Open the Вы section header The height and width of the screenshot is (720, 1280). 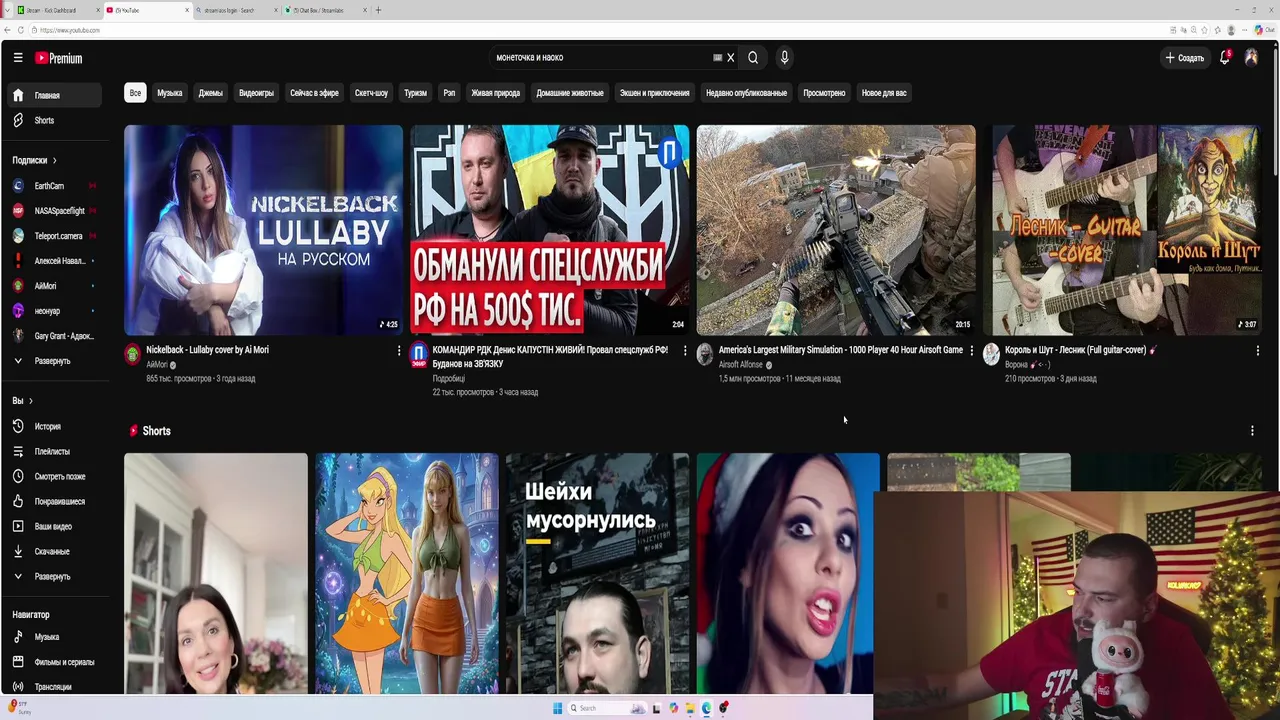click(22, 401)
